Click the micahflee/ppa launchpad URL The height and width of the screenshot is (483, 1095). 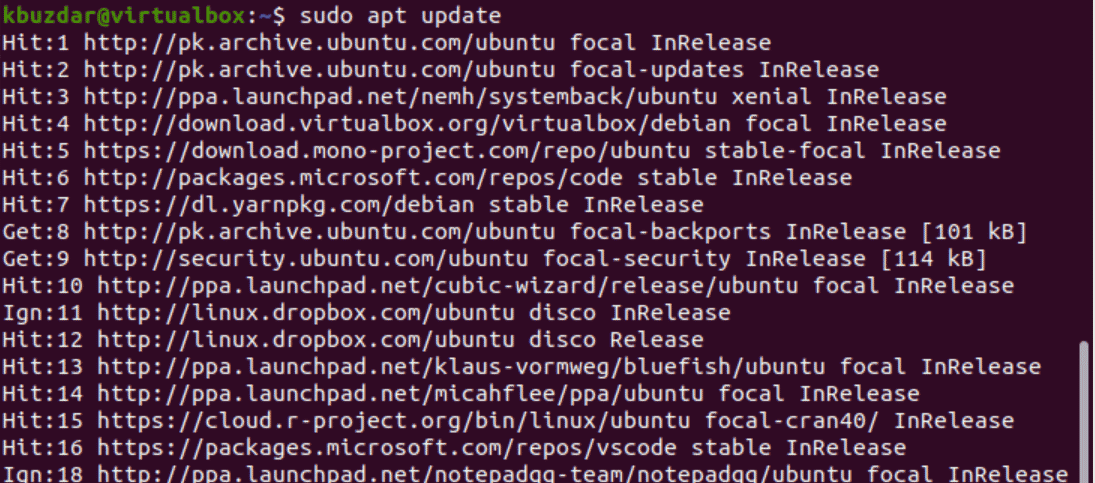[400, 394]
